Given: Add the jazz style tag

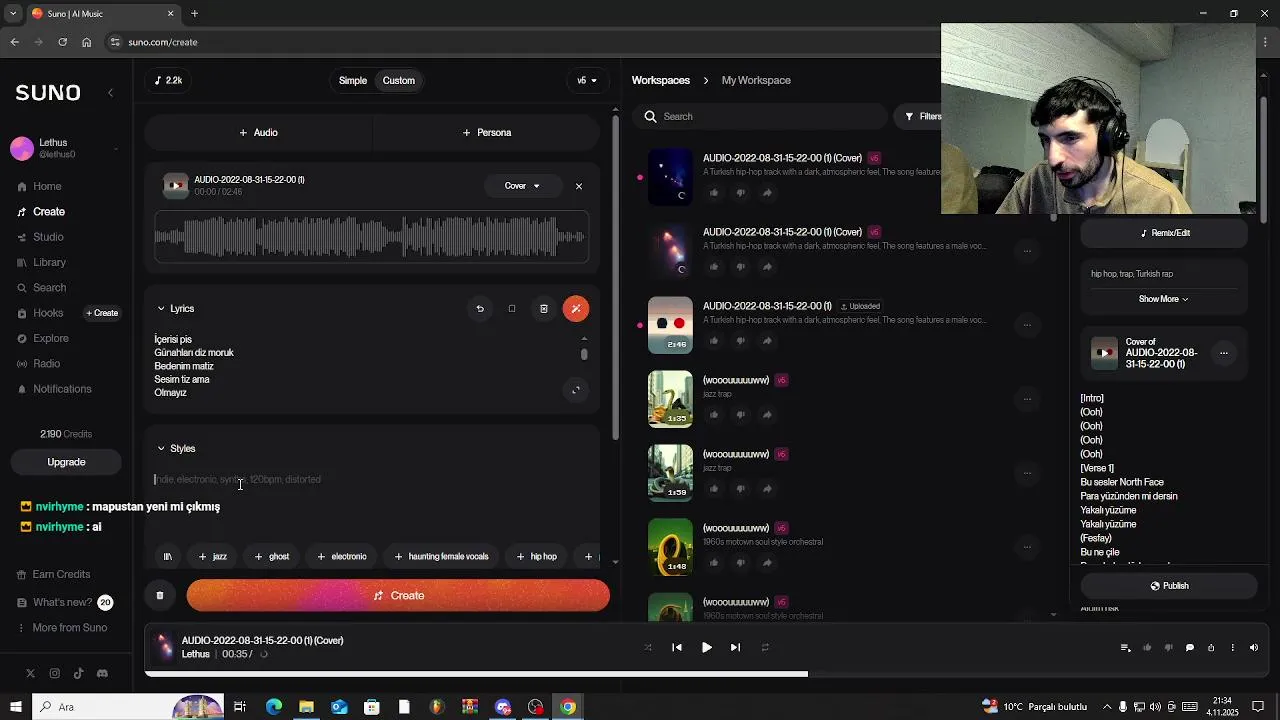Looking at the screenshot, I should [213, 557].
